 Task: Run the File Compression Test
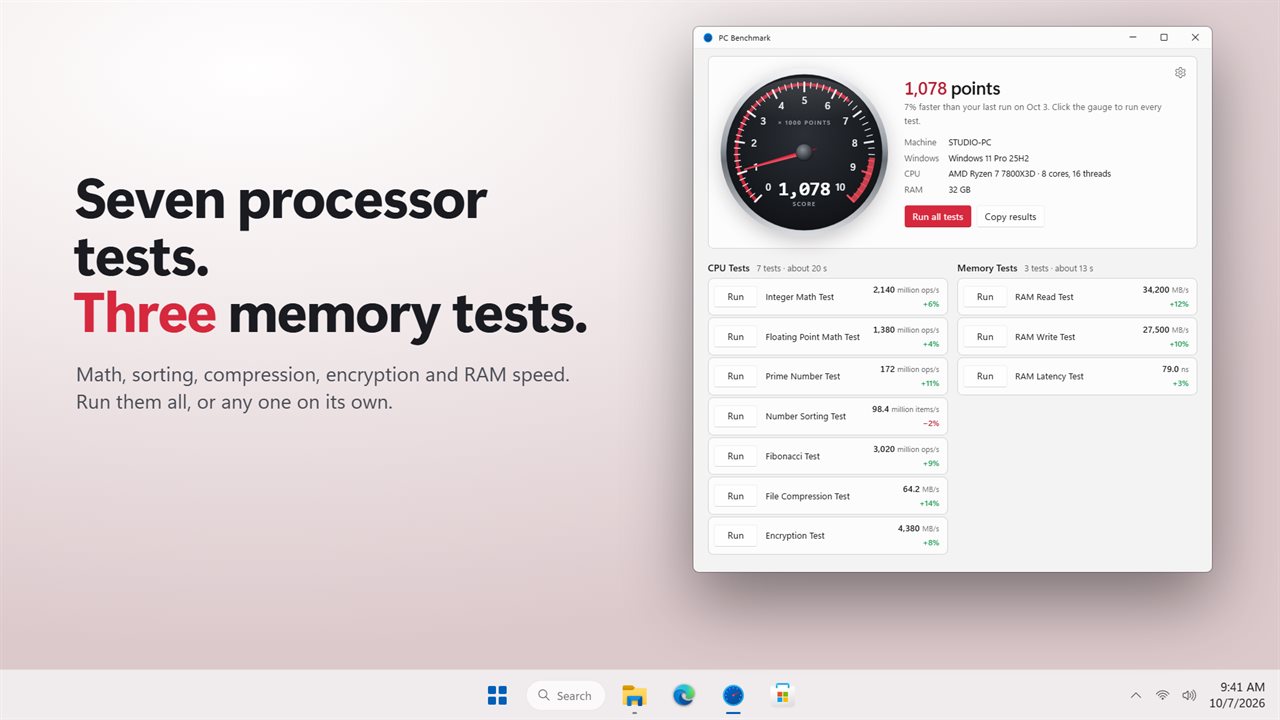pos(736,496)
